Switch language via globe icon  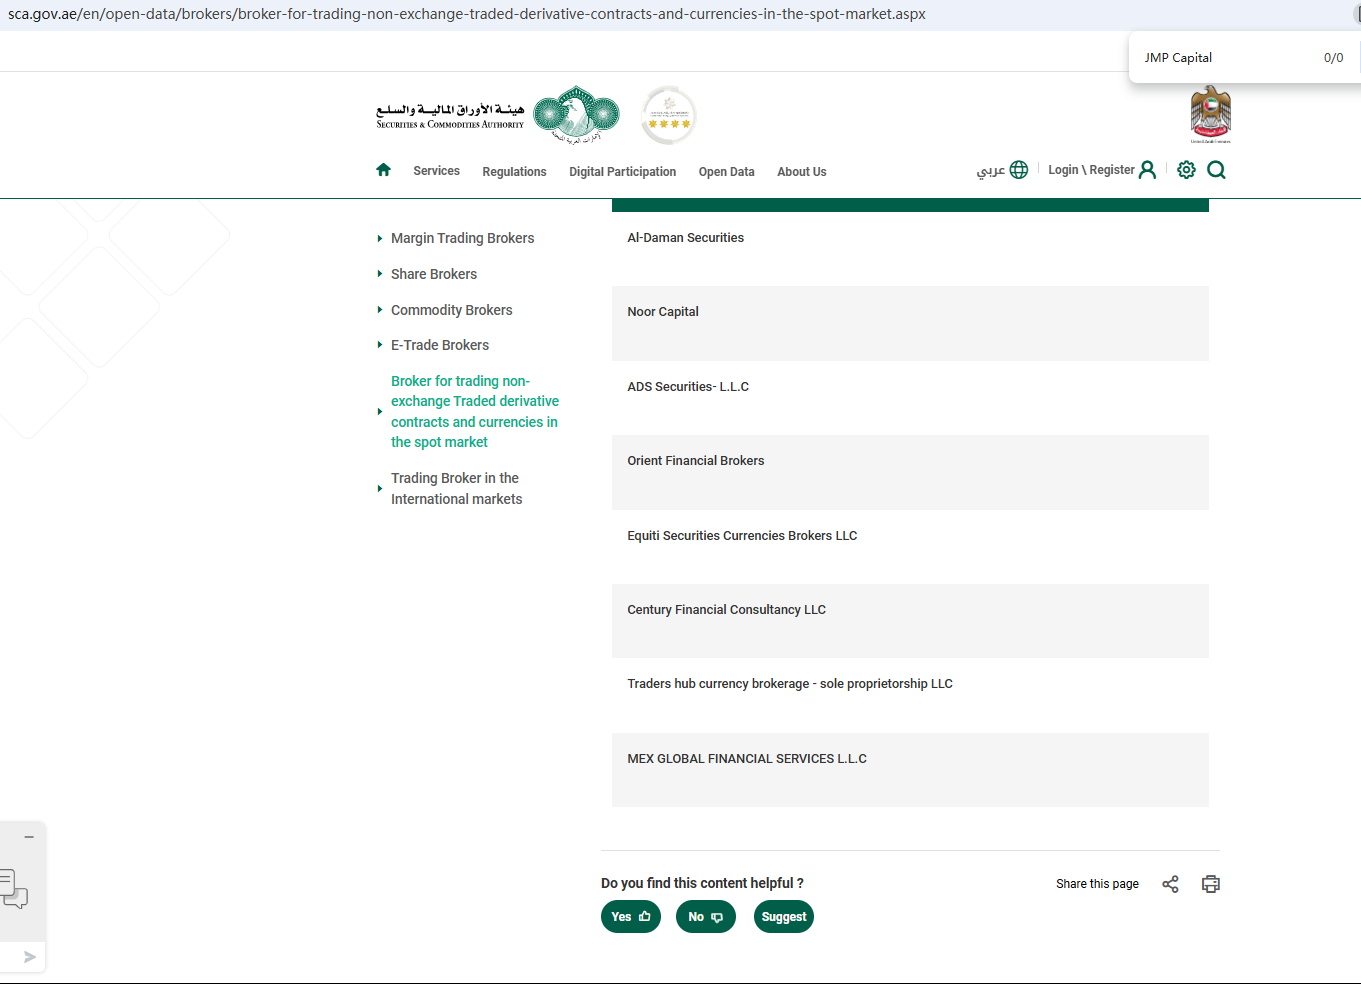[1019, 170]
